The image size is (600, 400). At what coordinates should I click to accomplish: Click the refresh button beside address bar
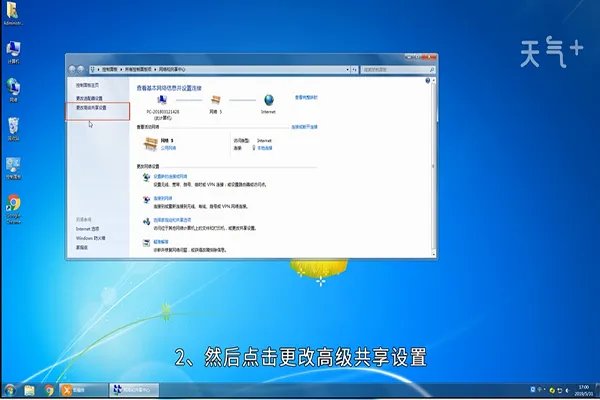coord(354,70)
